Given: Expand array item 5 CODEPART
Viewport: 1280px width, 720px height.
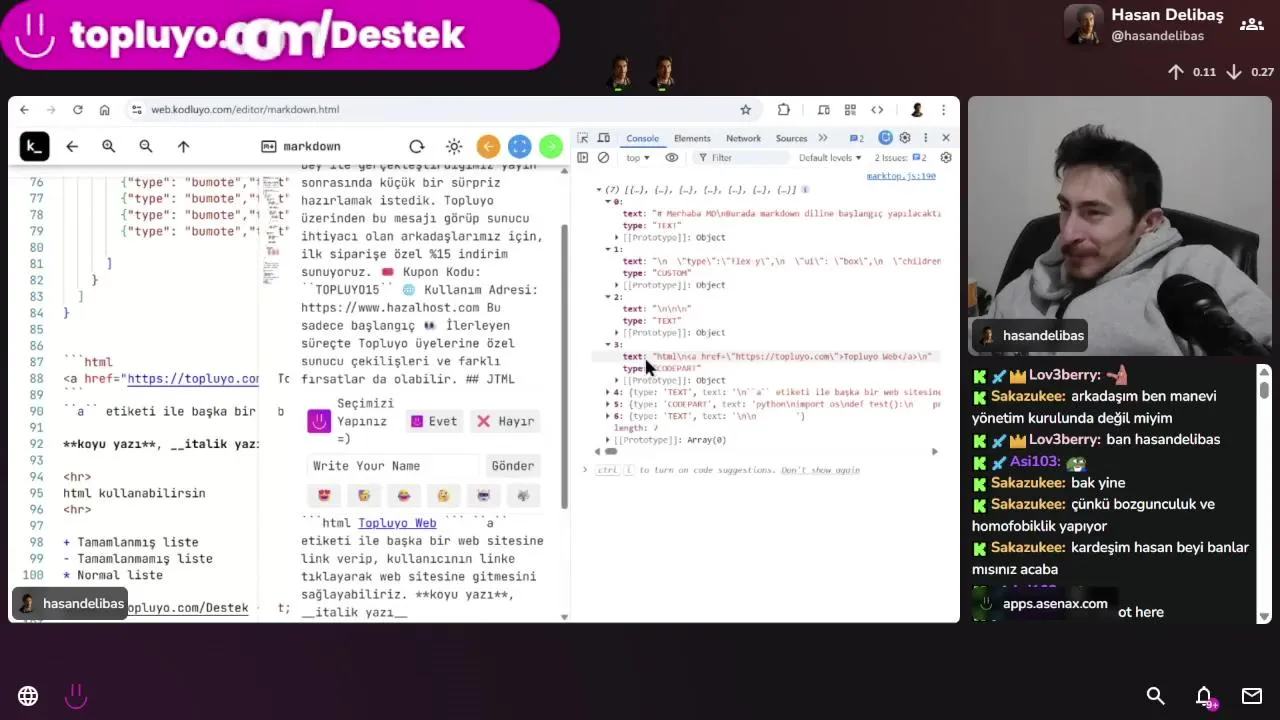Looking at the screenshot, I should point(608,404).
